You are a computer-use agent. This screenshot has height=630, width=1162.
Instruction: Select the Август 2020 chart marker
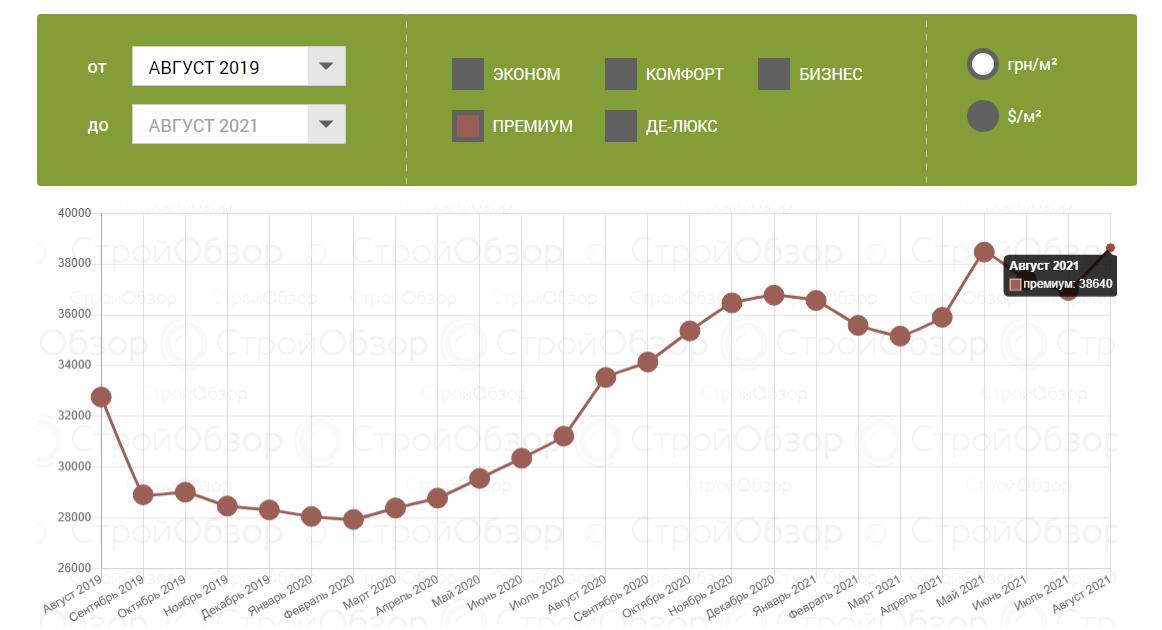click(605, 377)
